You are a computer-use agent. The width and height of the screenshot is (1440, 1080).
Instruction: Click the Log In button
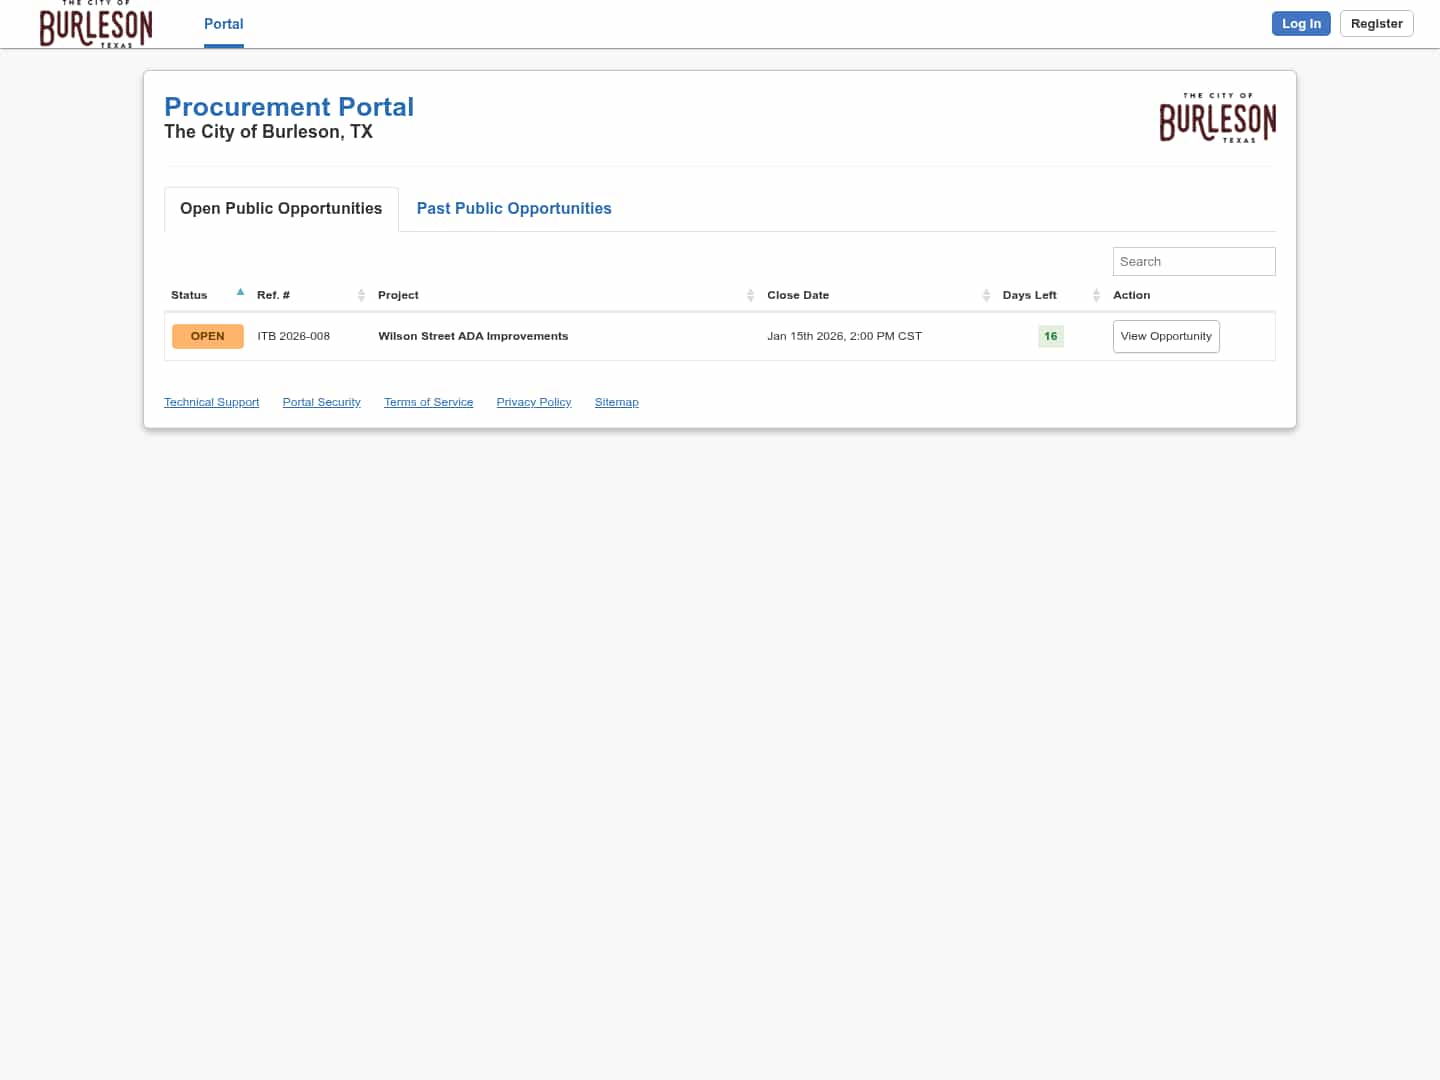pyautogui.click(x=1301, y=23)
